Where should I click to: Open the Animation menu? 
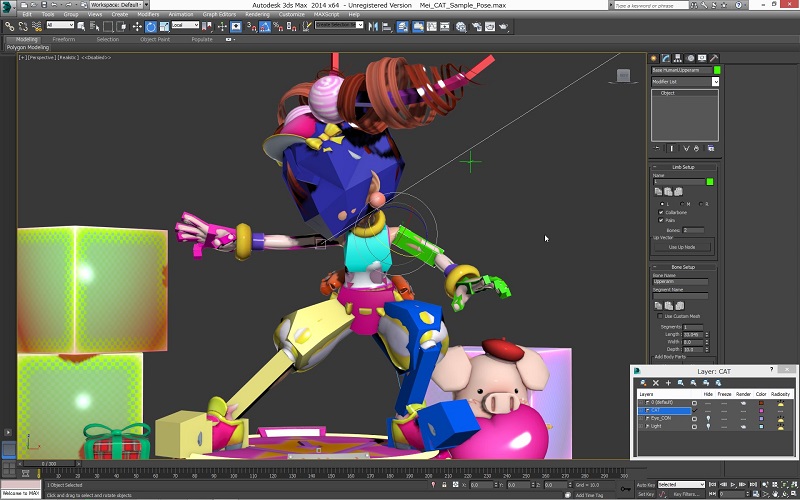tap(181, 14)
